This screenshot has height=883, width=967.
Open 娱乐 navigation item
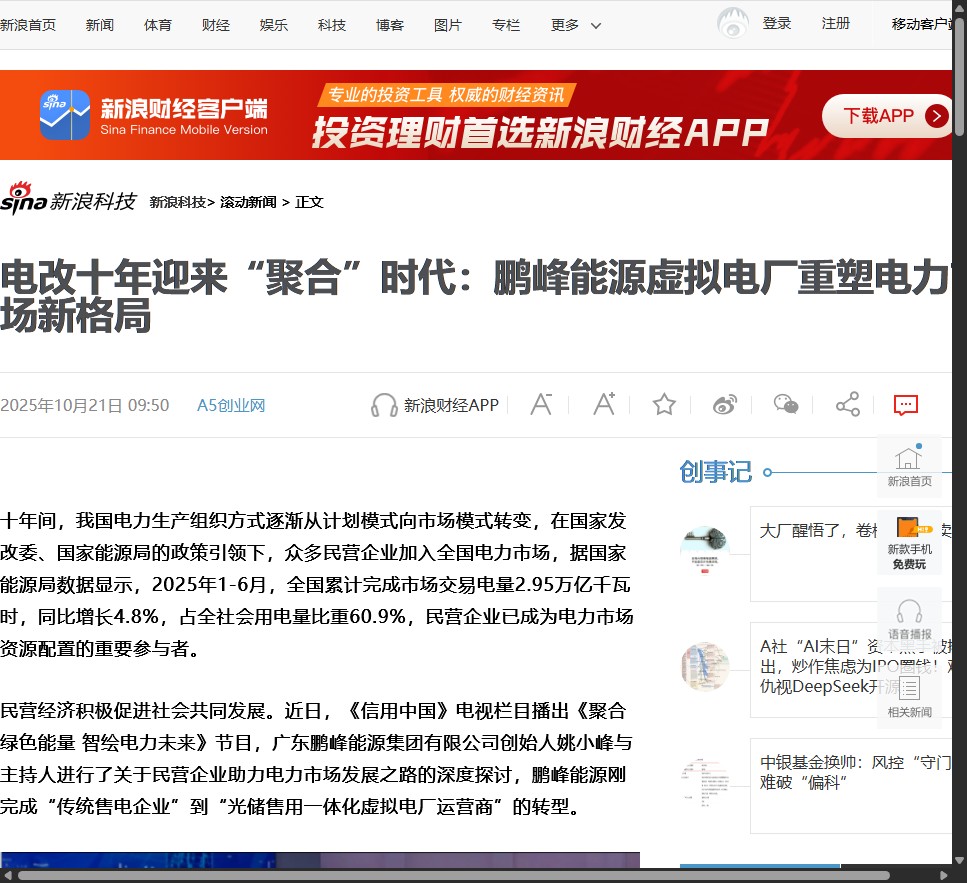pyautogui.click(x=274, y=25)
